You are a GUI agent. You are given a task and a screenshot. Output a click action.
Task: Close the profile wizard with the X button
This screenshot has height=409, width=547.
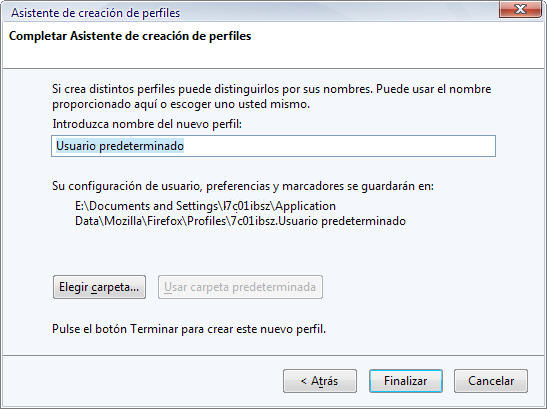520,9
